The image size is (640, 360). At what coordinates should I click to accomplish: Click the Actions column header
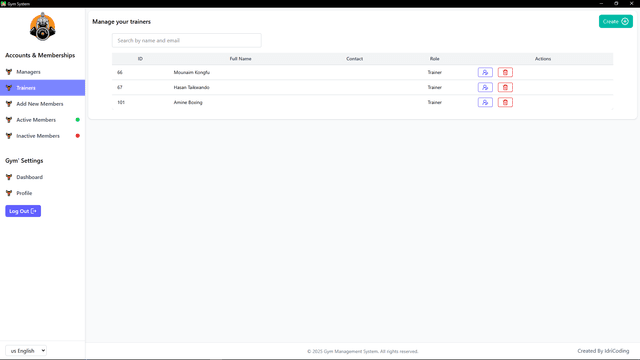pos(543,59)
